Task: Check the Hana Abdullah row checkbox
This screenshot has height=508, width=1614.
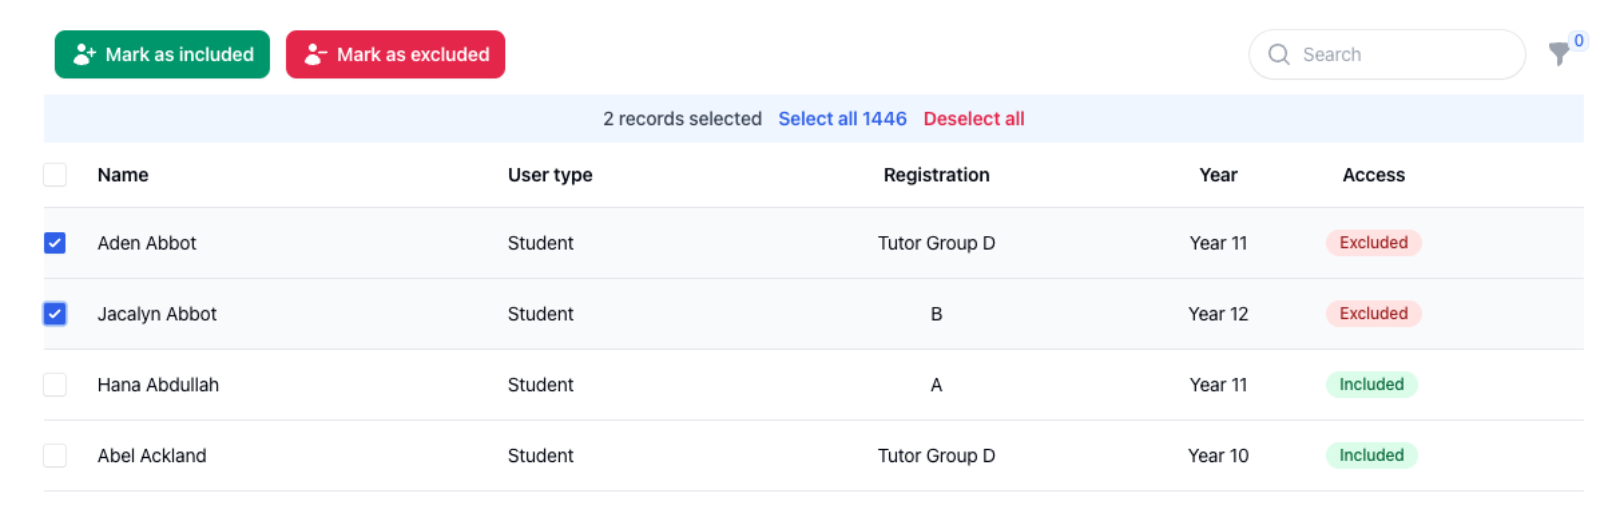Action: [55, 385]
